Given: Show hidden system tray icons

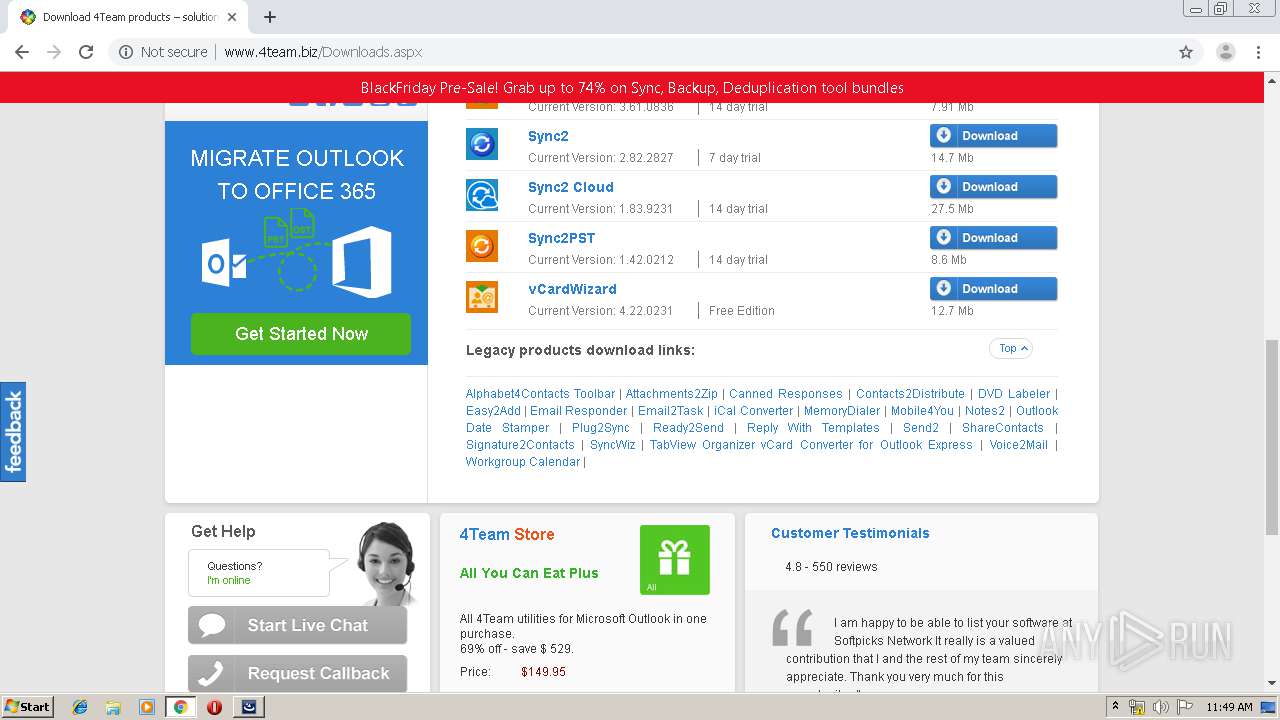Looking at the screenshot, I should 1116,707.
